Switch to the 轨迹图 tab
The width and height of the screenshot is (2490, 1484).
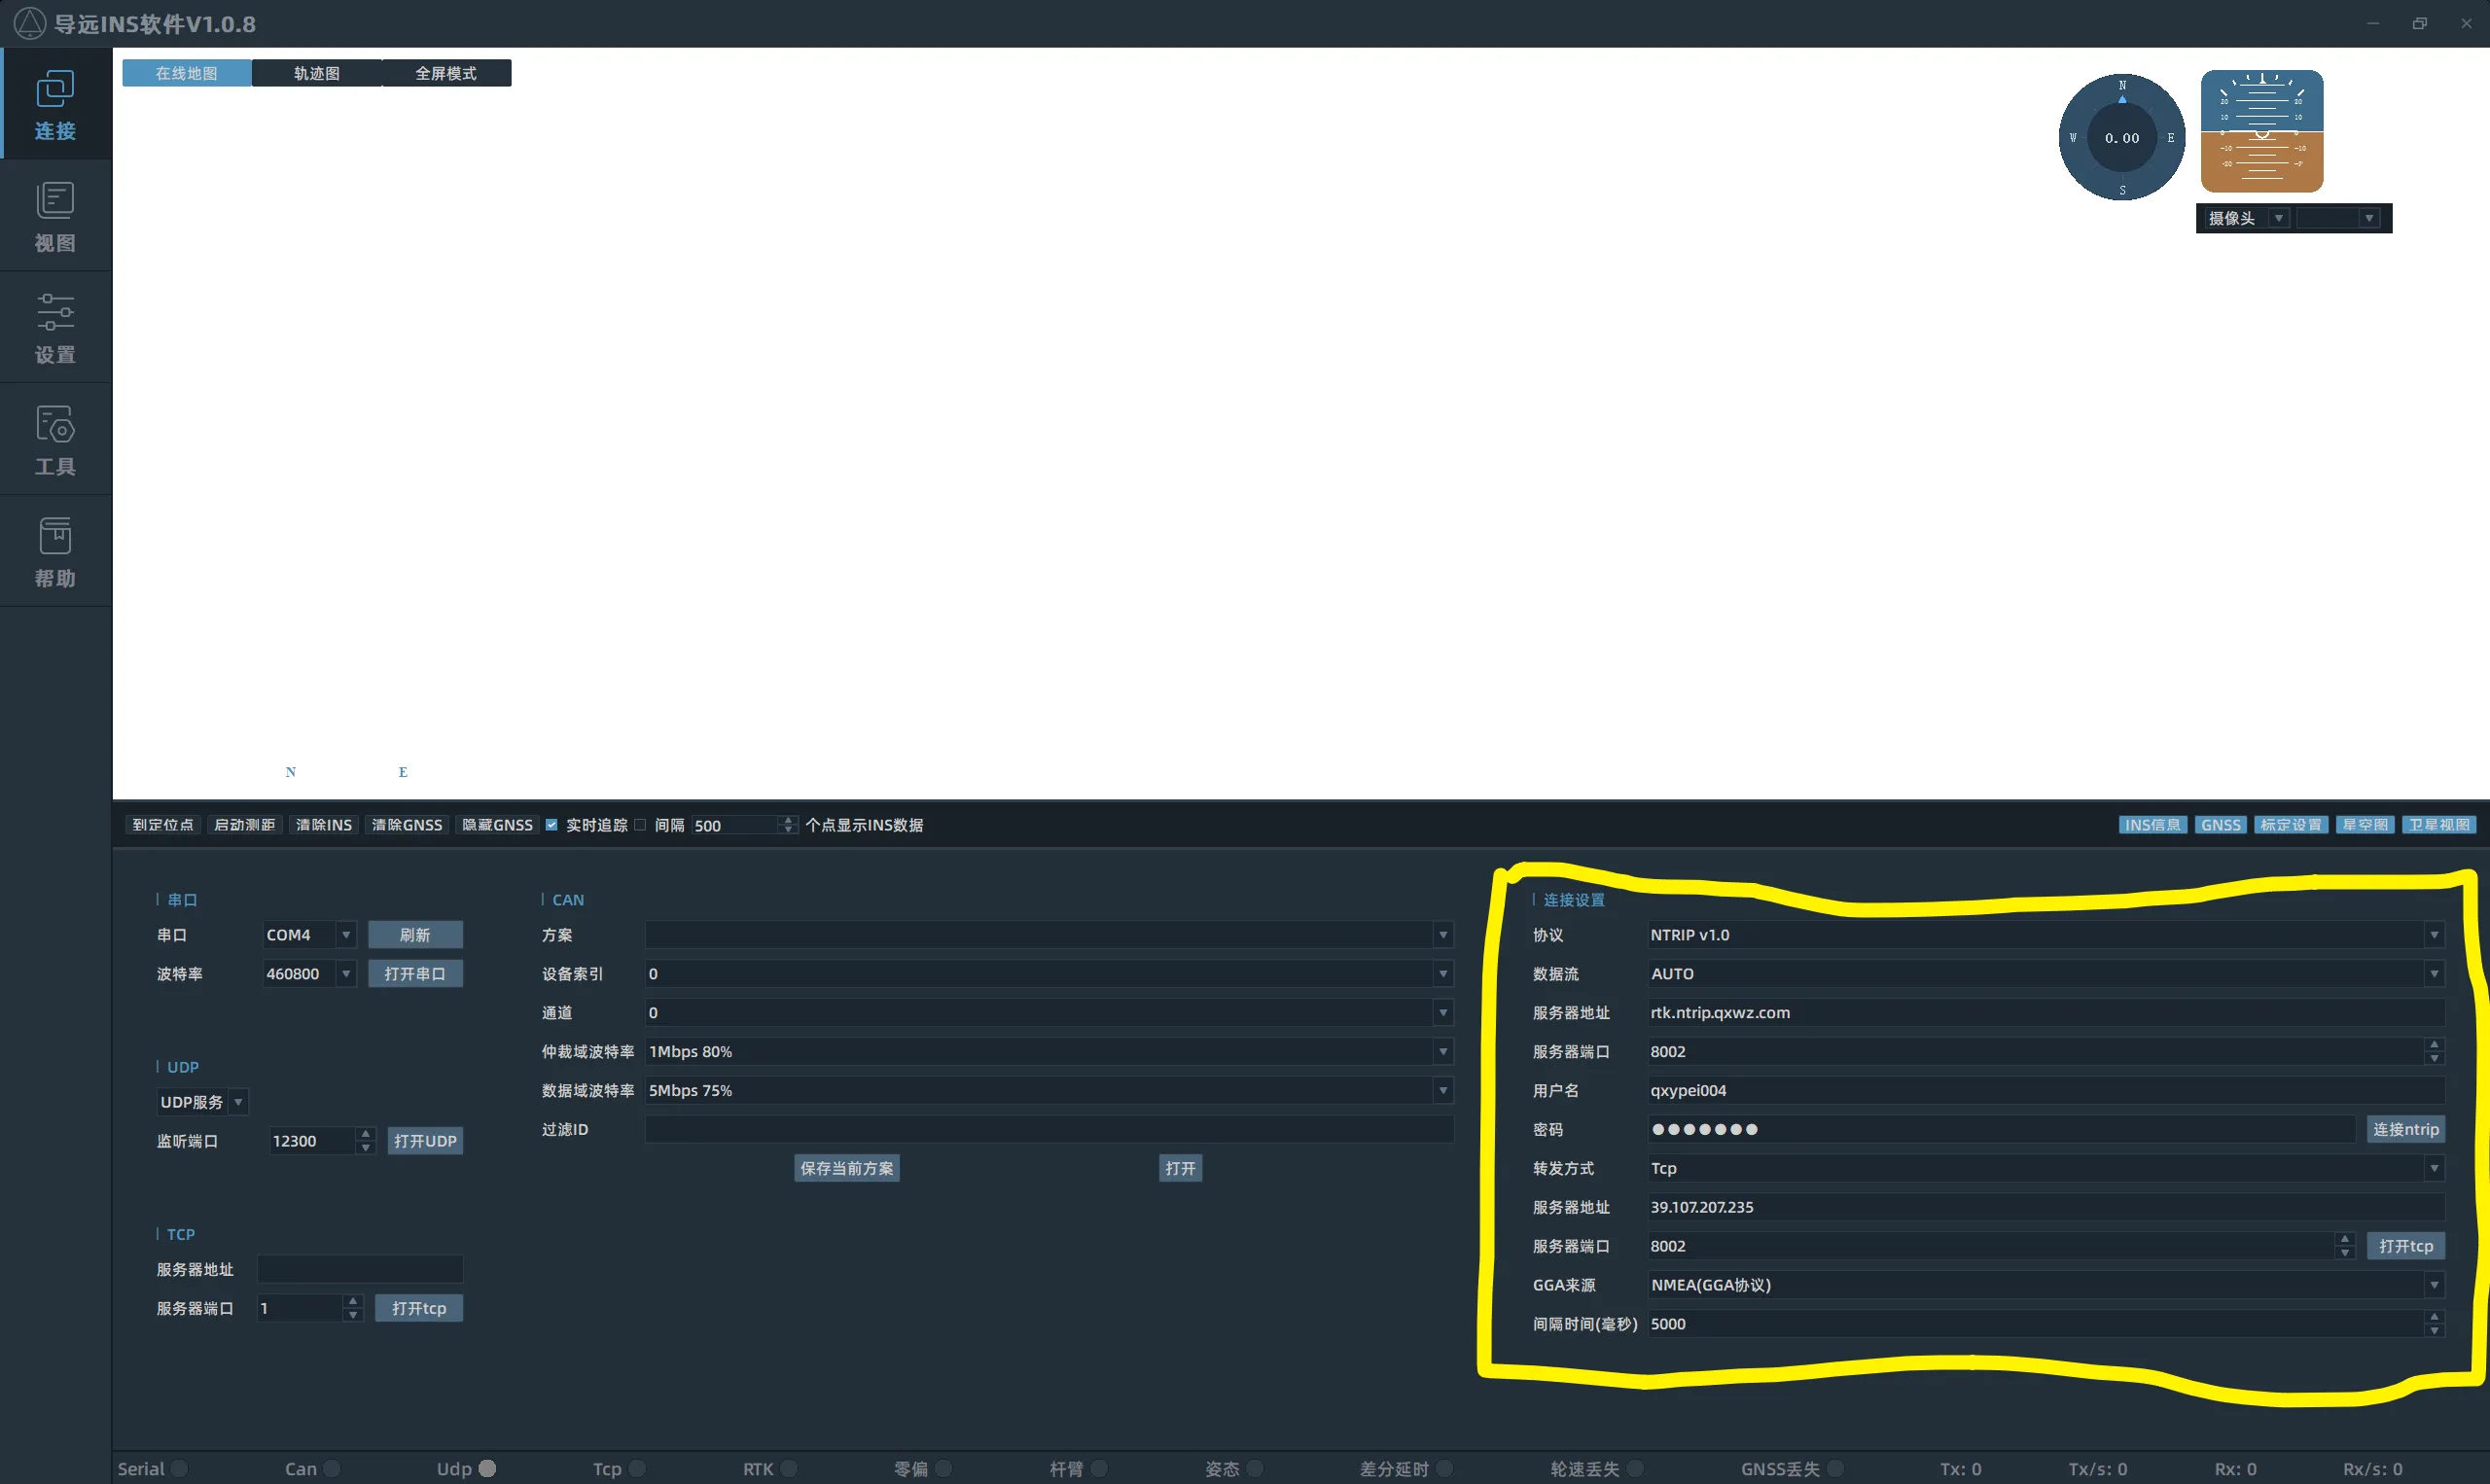(x=316, y=73)
